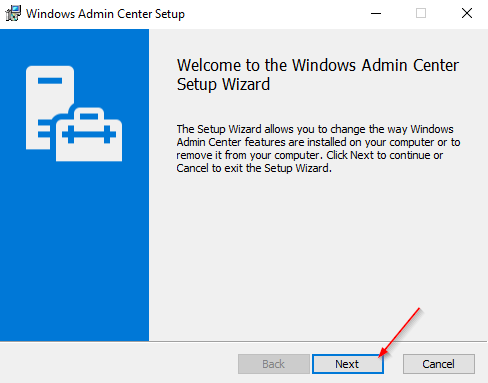Click the blue drive slot on the server tower
The width and height of the screenshot is (488, 383).
pos(50,80)
